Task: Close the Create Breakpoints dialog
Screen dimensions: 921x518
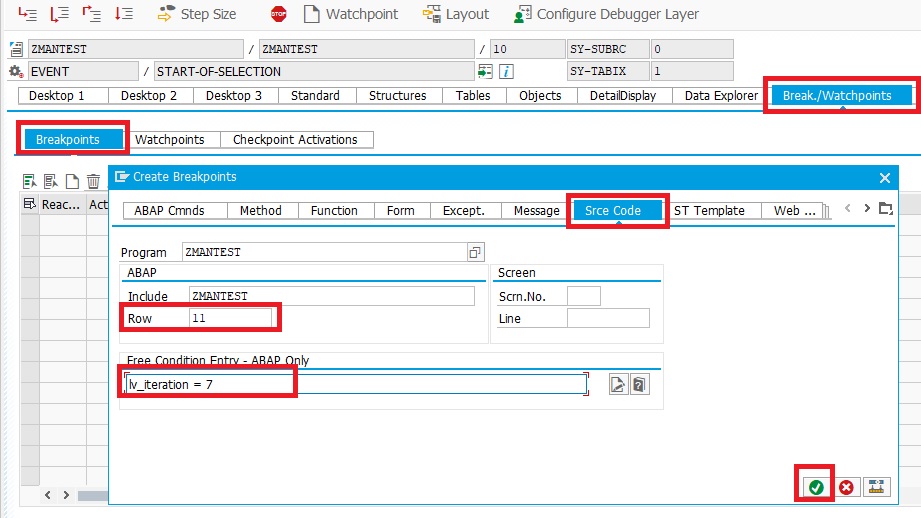Action: [x=885, y=178]
